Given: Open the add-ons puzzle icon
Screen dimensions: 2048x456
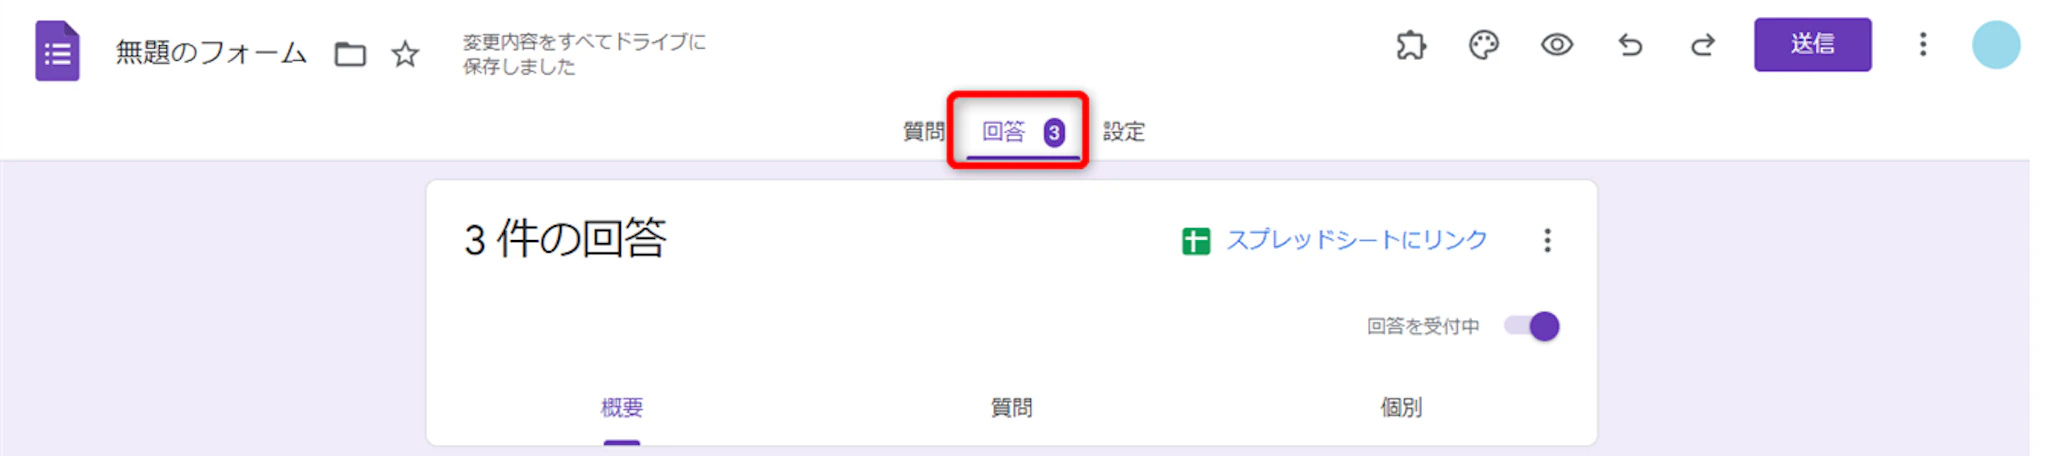Looking at the screenshot, I should point(1411,45).
